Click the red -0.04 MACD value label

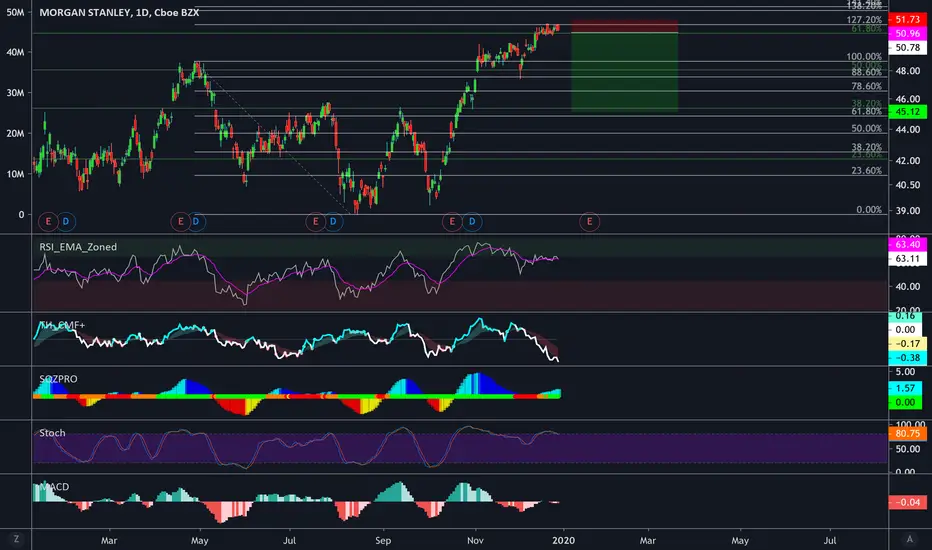pyautogui.click(x=908, y=502)
